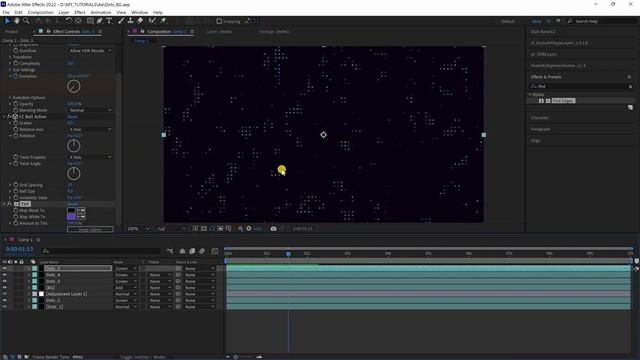The width and height of the screenshot is (640, 360).
Task: Click the Map Black To color swatch
Action: 71,211
